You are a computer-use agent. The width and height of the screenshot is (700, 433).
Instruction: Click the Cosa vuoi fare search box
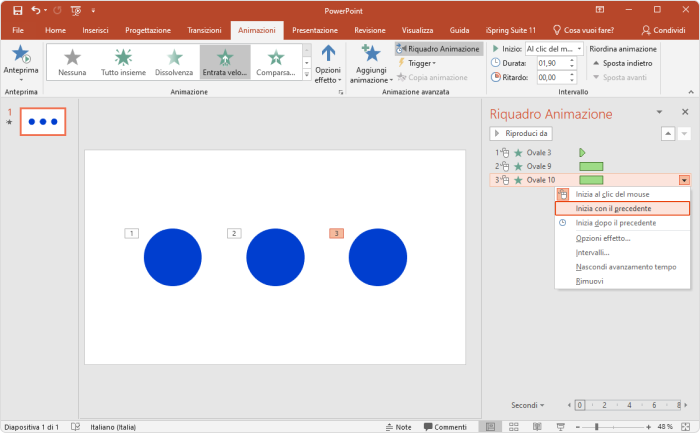pyautogui.click(x=583, y=30)
